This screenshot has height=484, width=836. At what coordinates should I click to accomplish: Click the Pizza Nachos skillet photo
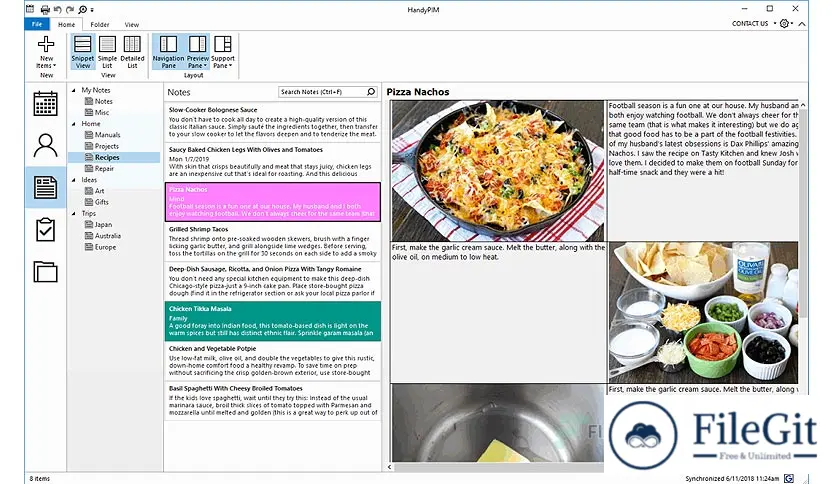coord(498,171)
